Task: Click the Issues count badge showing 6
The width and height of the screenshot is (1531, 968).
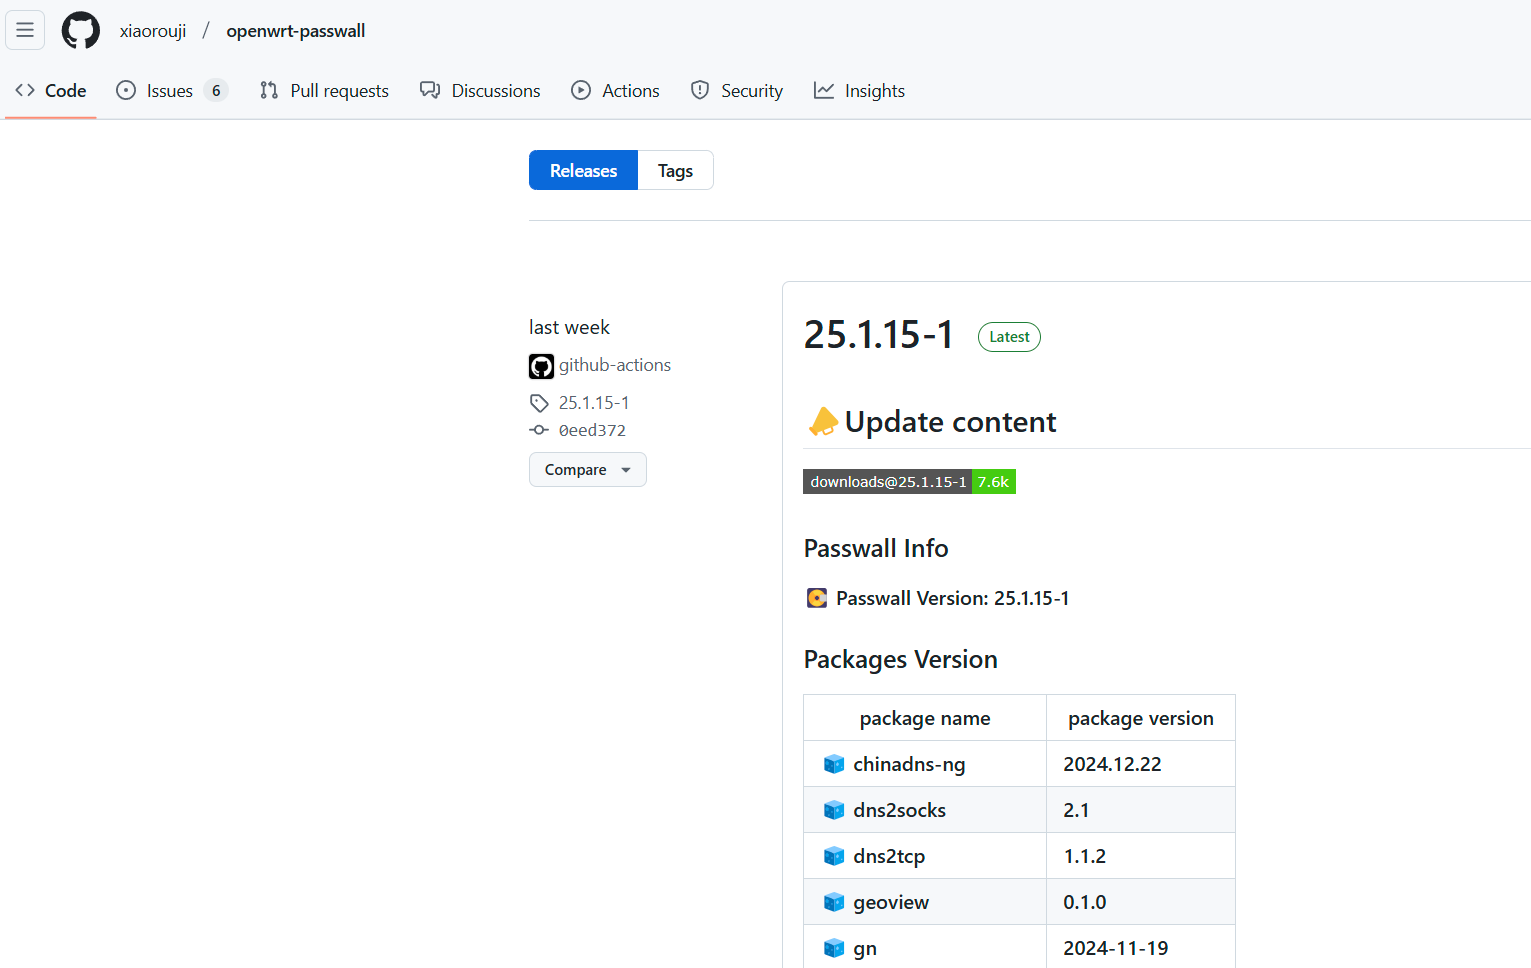Action: point(216,91)
